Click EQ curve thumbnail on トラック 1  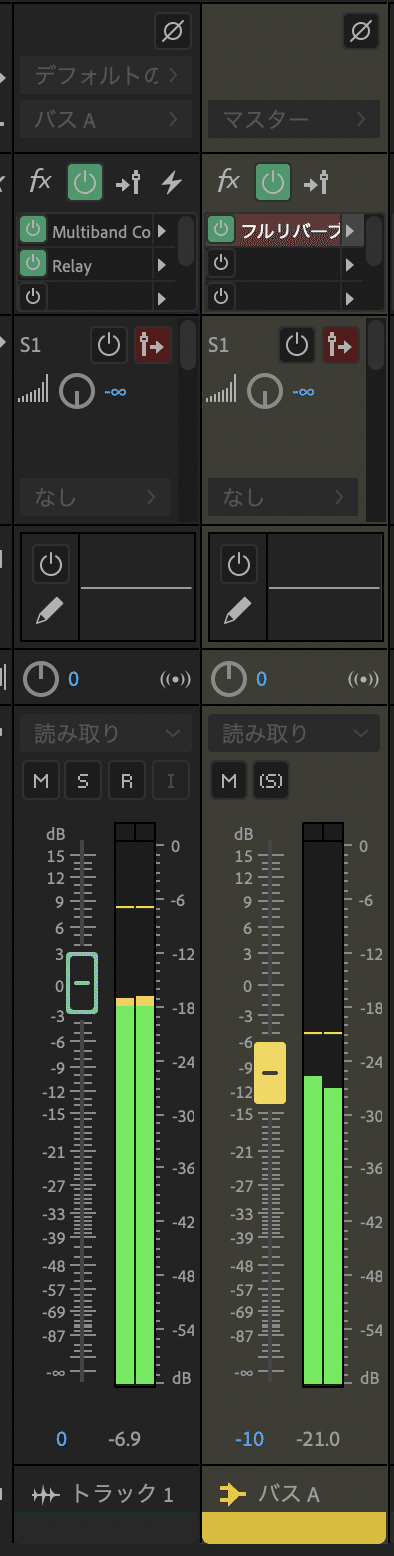point(136,587)
